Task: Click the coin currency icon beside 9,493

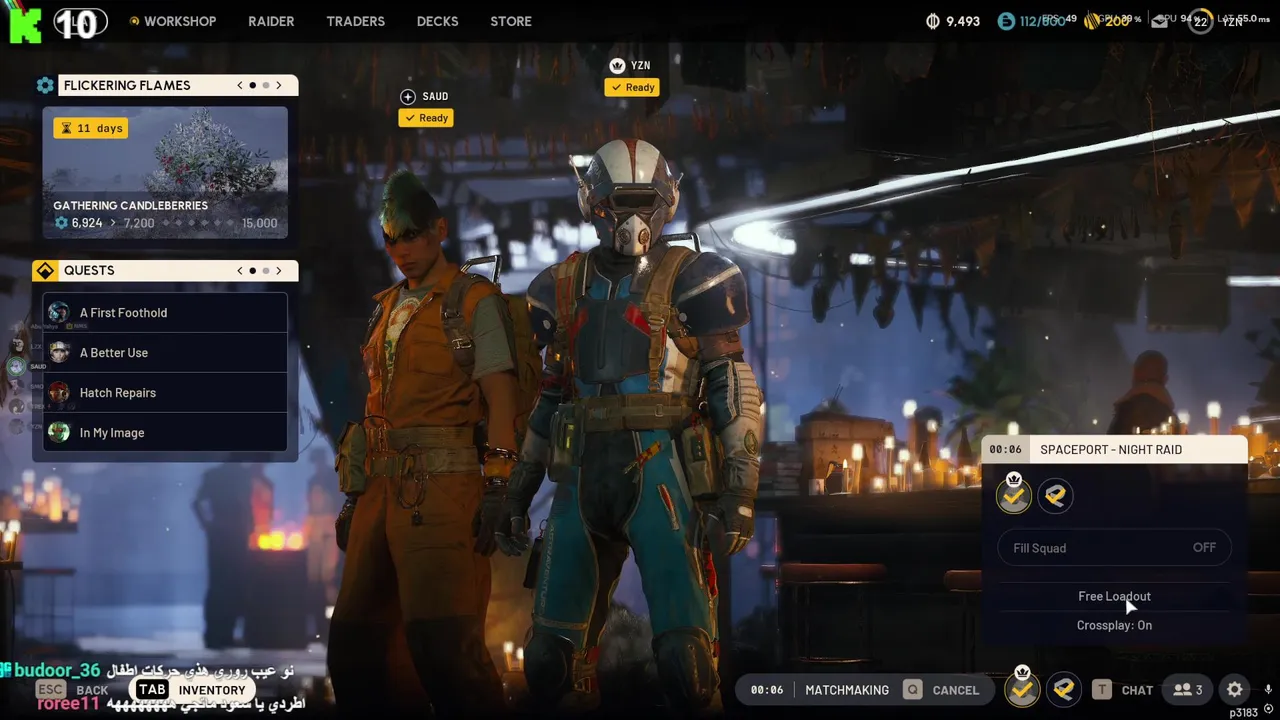Action: tap(934, 21)
